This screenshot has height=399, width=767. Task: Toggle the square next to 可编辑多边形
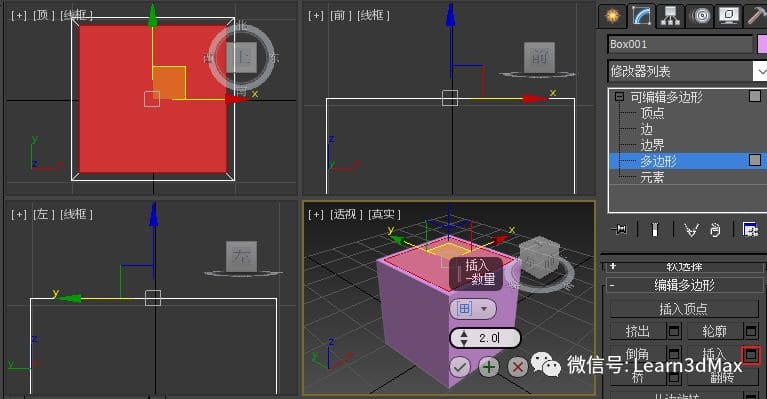755,96
